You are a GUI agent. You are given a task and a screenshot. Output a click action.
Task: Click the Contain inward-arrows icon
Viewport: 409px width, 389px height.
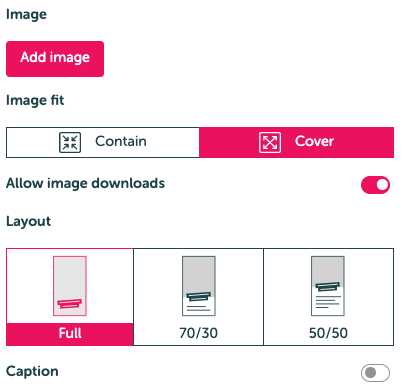[x=70, y=142]
